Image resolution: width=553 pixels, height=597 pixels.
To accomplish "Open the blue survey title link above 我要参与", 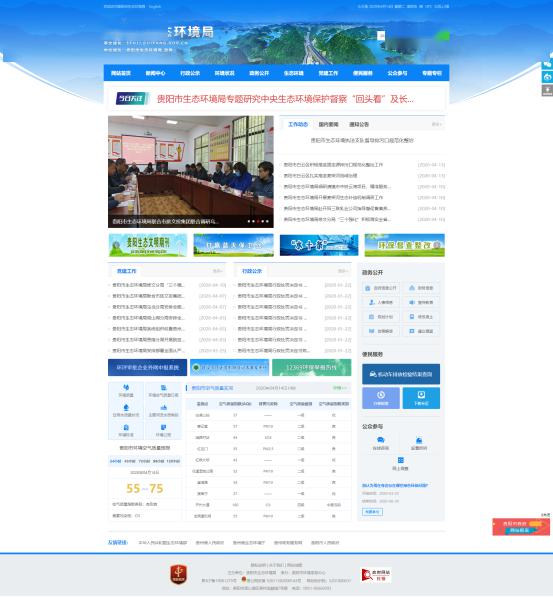I will click(395, 485).
